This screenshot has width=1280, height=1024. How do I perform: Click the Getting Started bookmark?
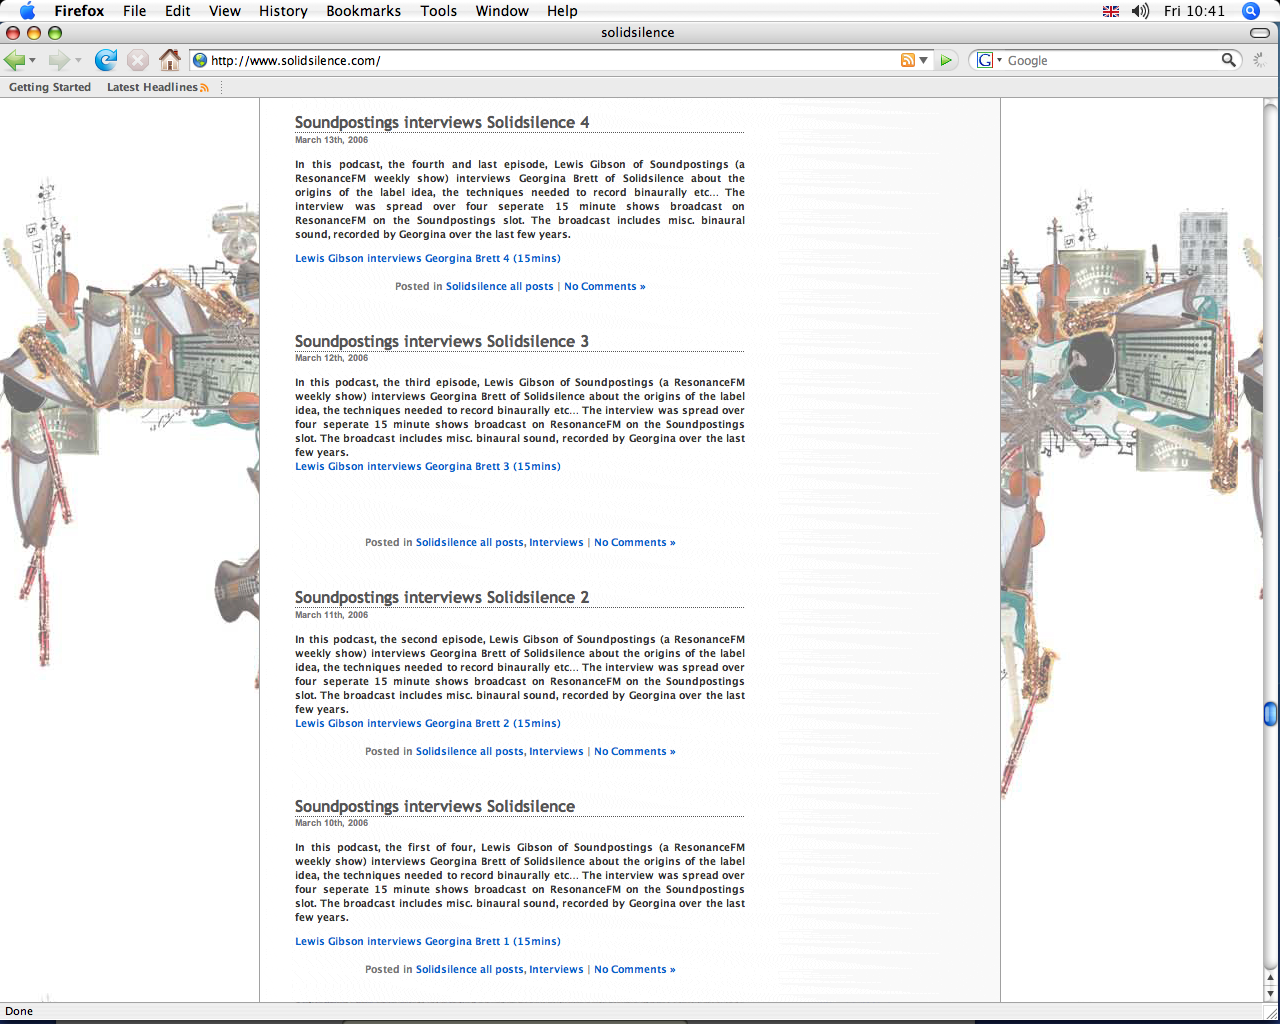point(50,87)
